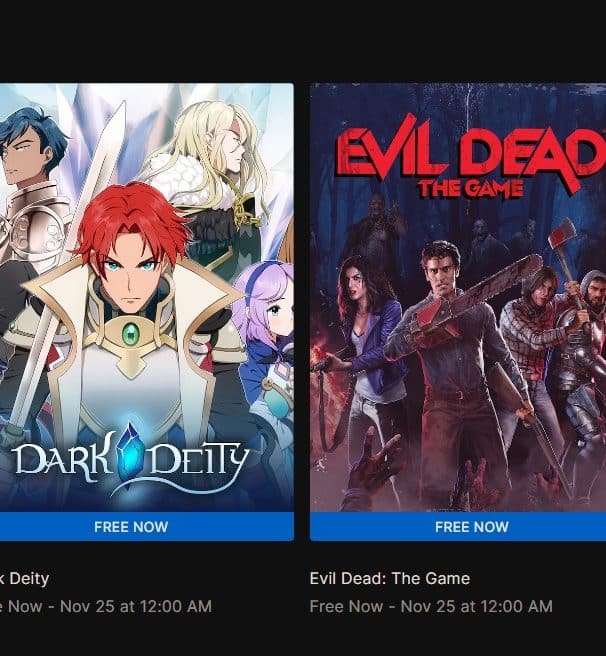Click the green gem on the hero's armor
Screen dimensions: 606x656
coord(131,334)
